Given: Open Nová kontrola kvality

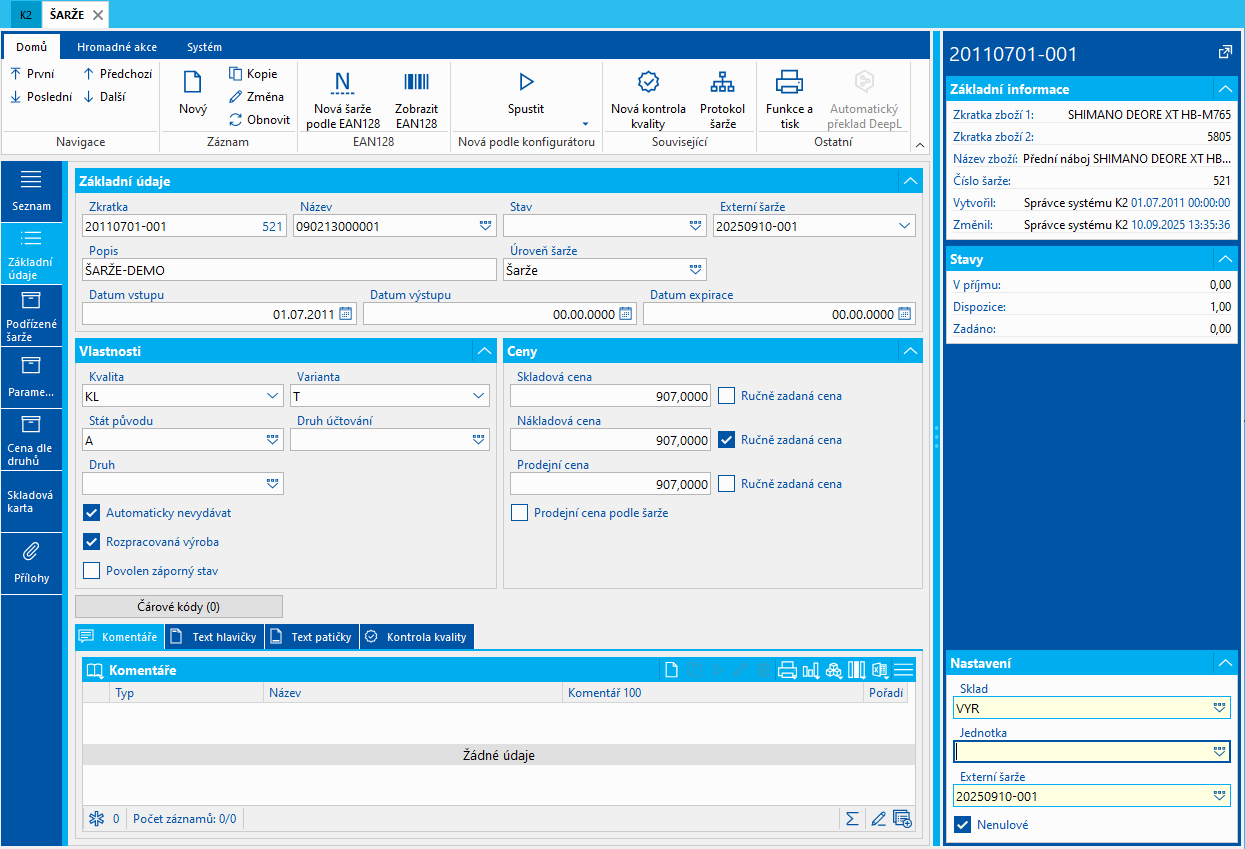Looking at the screenshot, I should click(648, 100).
